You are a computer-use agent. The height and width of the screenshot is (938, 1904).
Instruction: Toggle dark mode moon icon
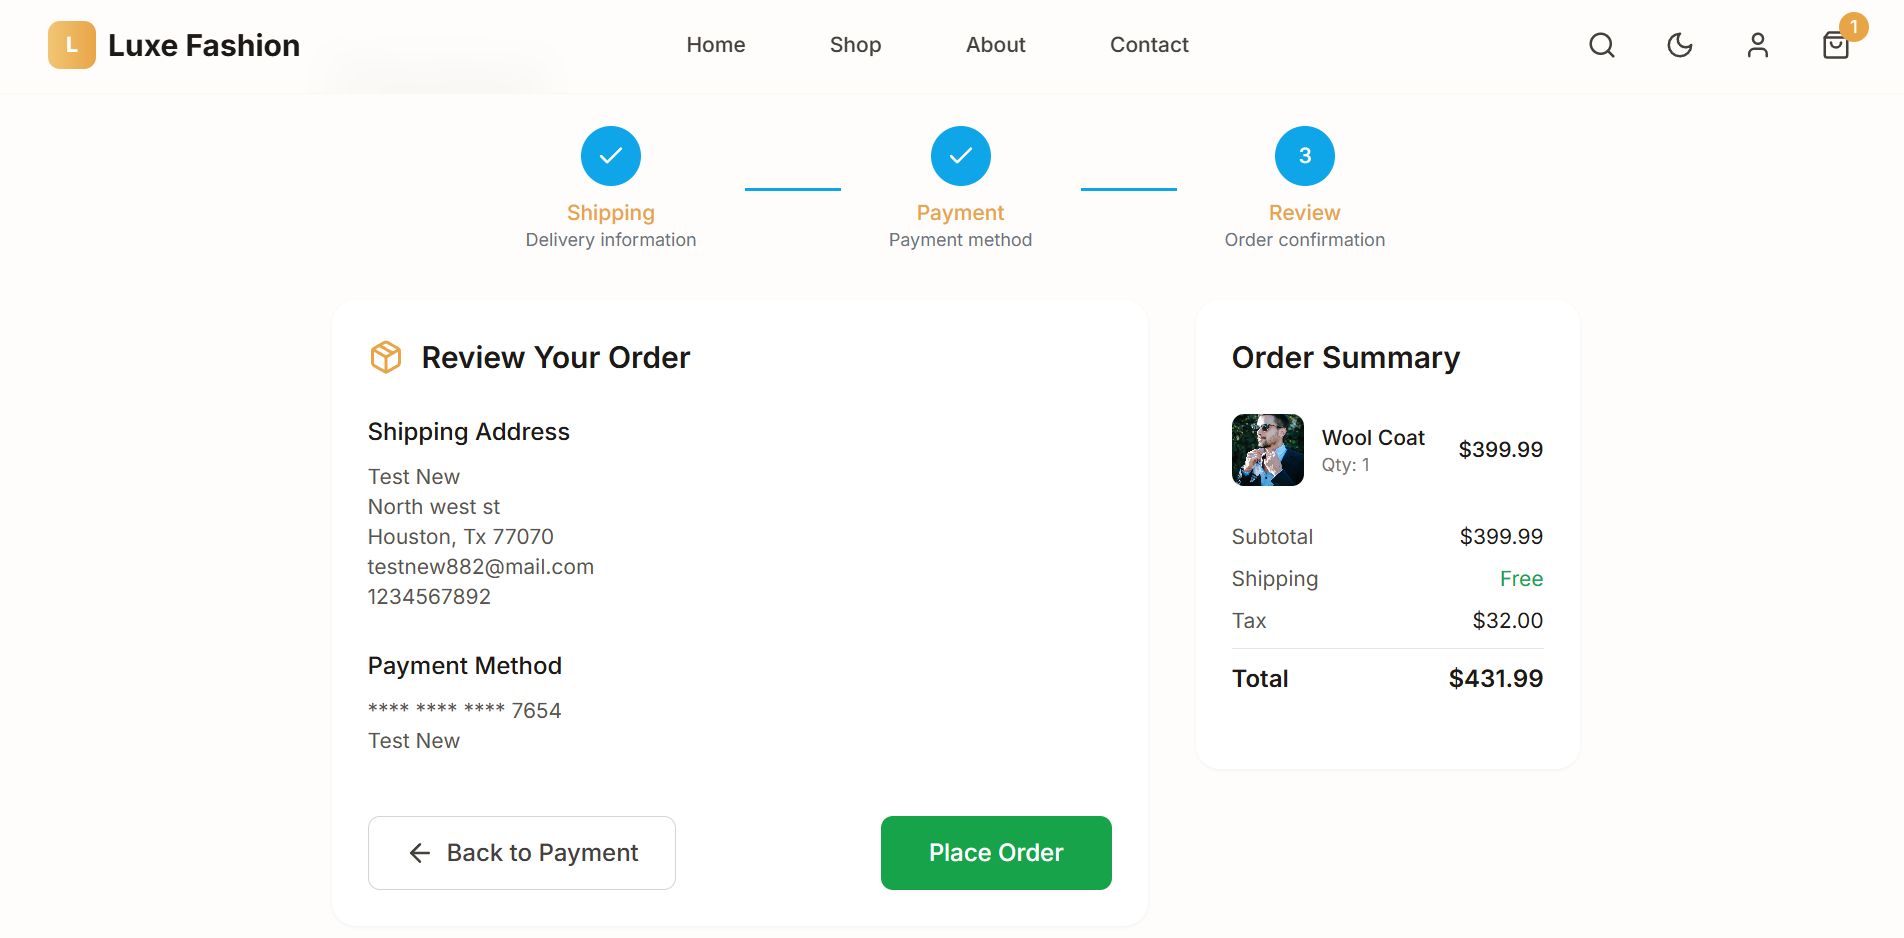1680,45
